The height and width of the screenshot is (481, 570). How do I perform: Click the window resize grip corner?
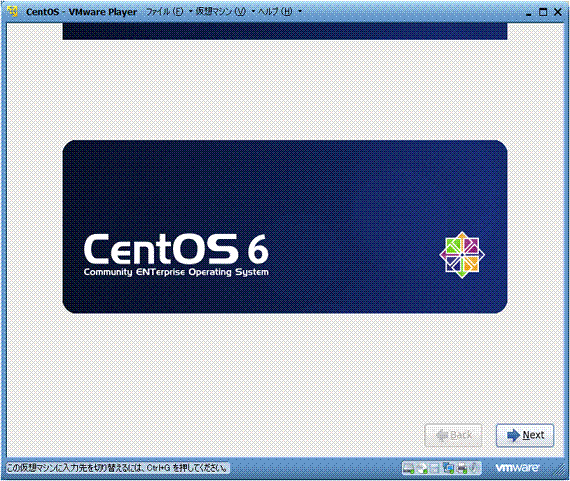click(x=562, y=472)
